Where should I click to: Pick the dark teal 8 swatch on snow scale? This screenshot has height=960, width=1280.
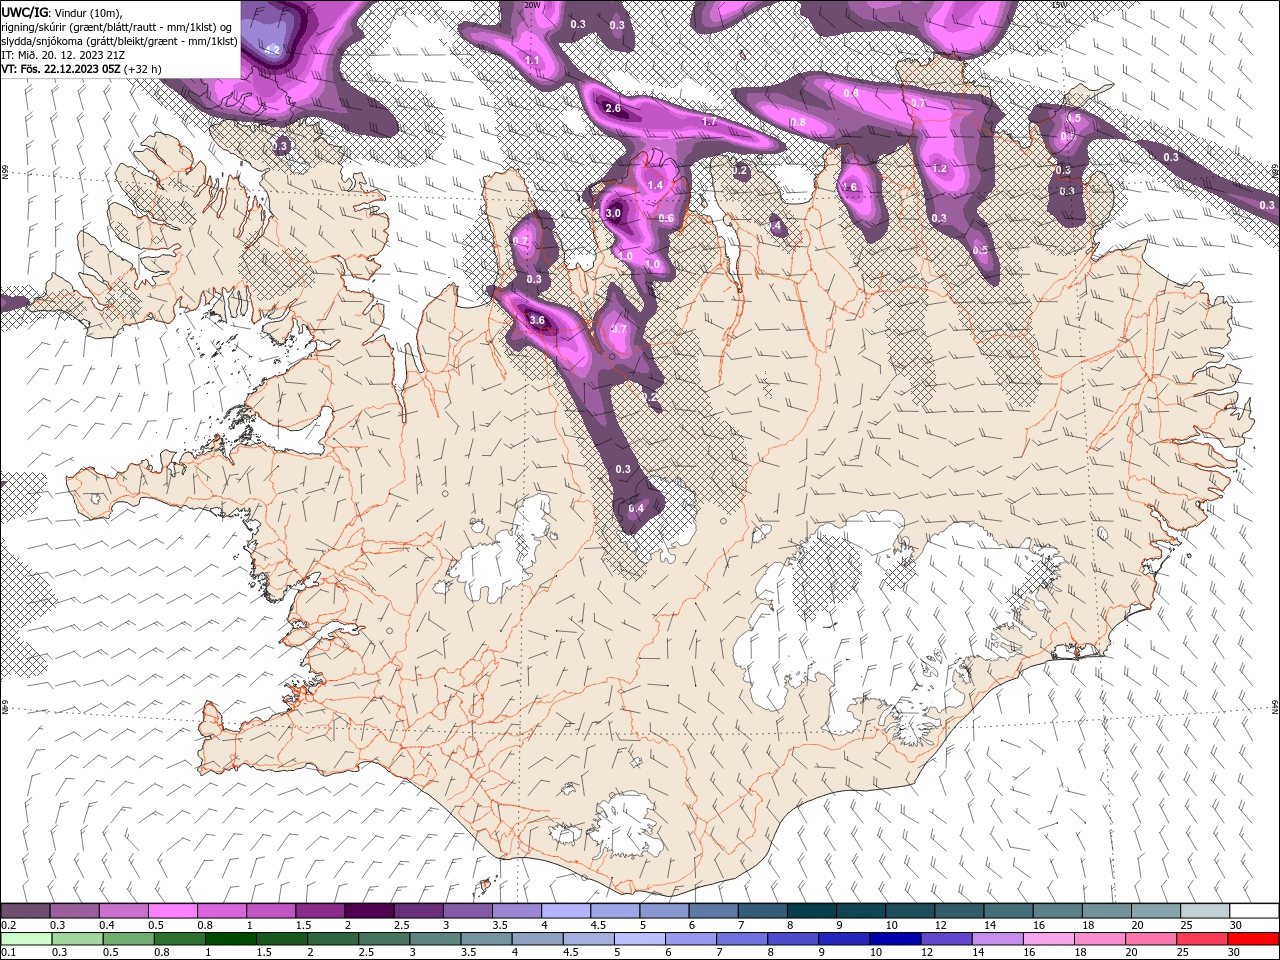pyautogui.click(x=812, y=911)
